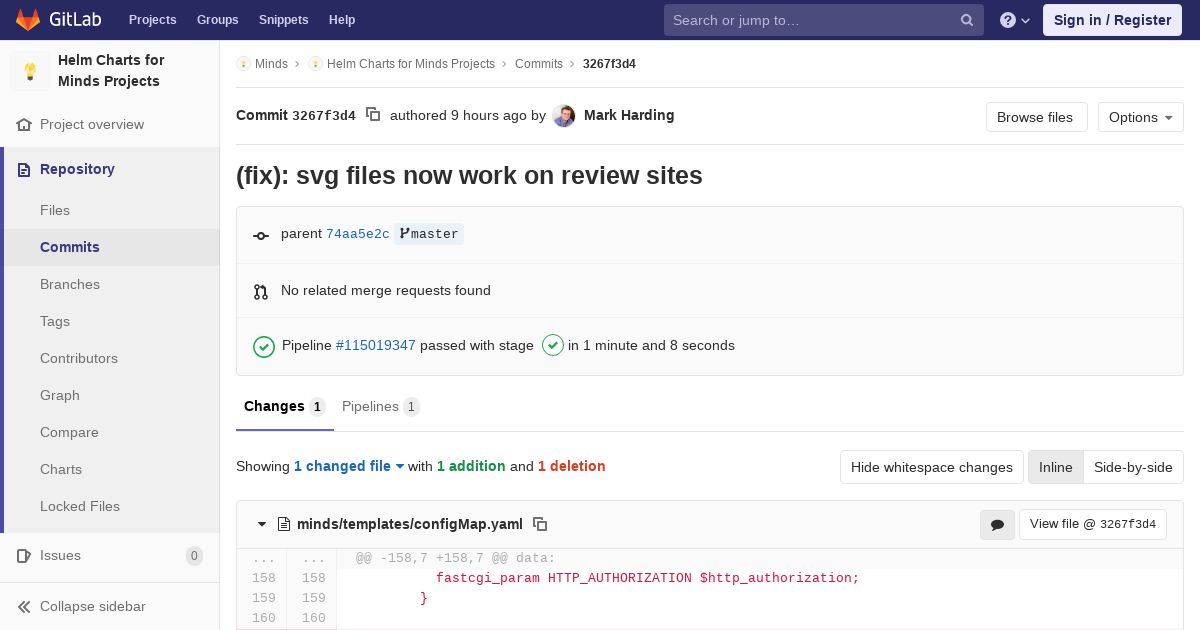Copy the commit SHA with the clipboard icon
This screenshot has width=1200, height=630.
pos(373,115)
